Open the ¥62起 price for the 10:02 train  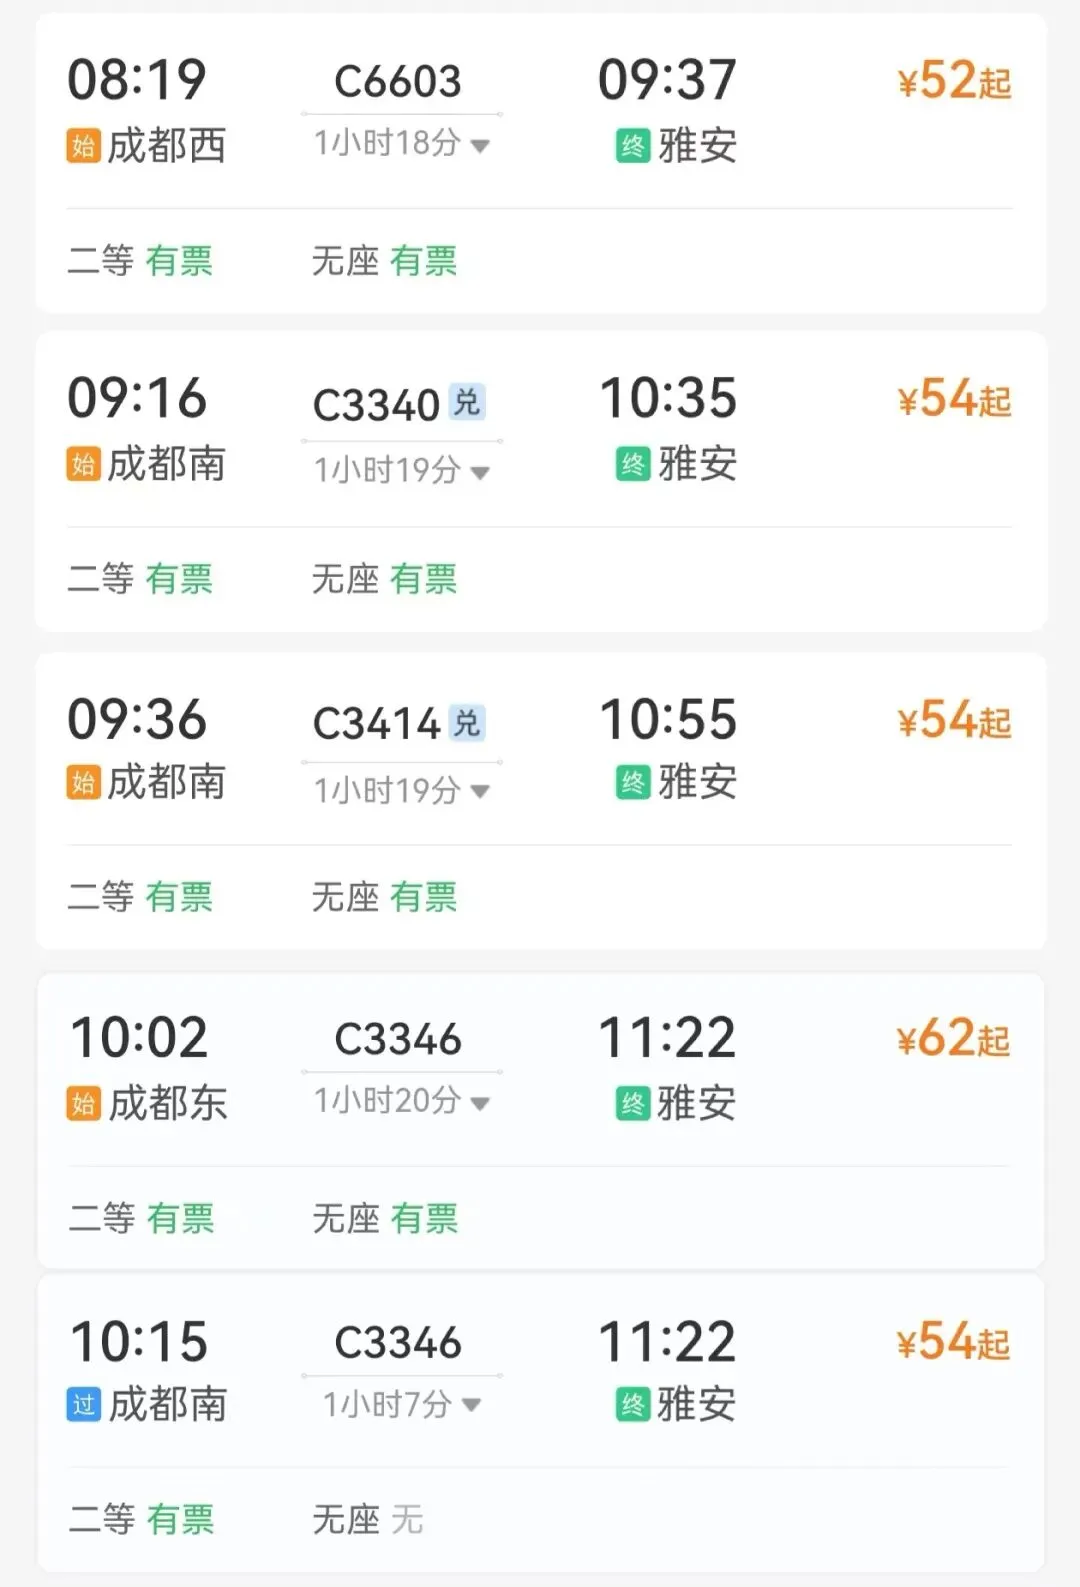[x=954, y=1038]
